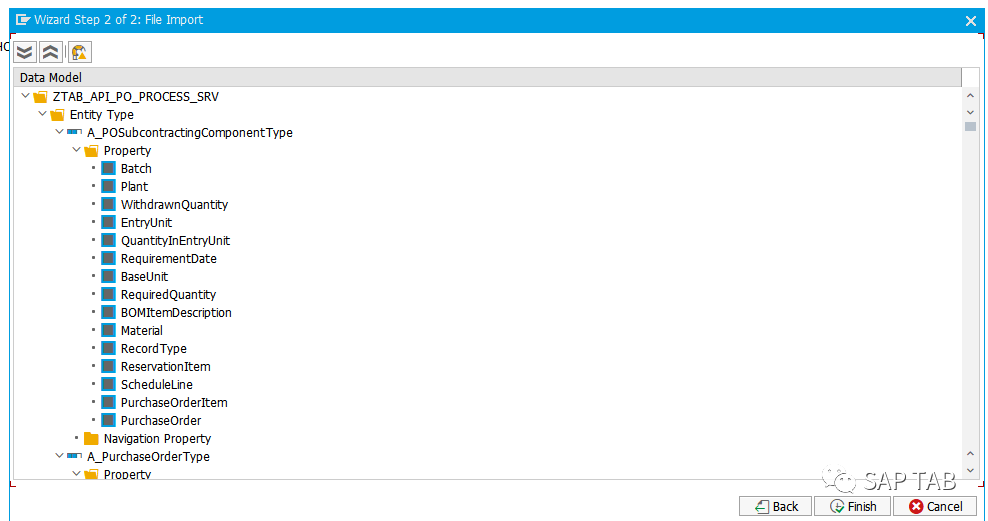988x521 pixels.
Task: Select the Plant property icon
Action: 108,186
